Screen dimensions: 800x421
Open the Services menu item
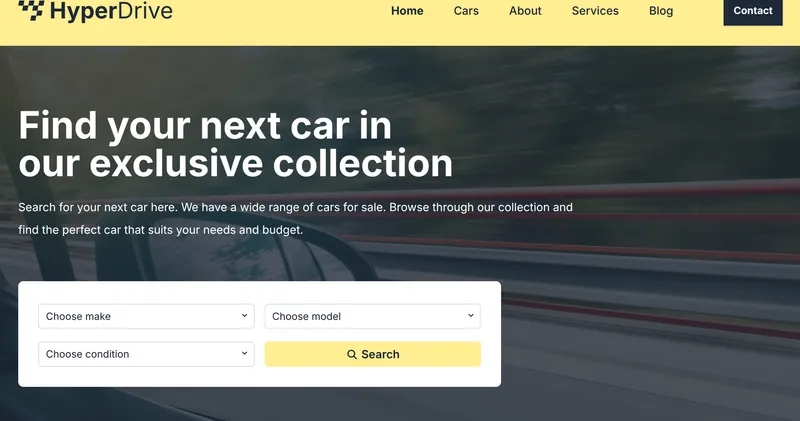(x=595, y=11)
